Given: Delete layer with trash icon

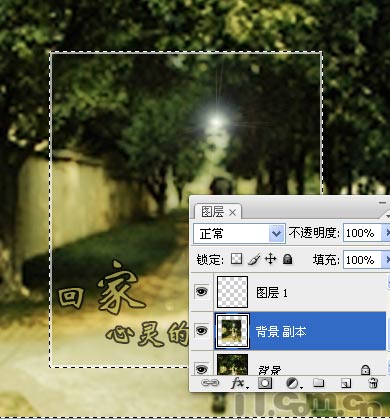Looking at the screenshot, I should pyautogui.click(x=373, y=383).
